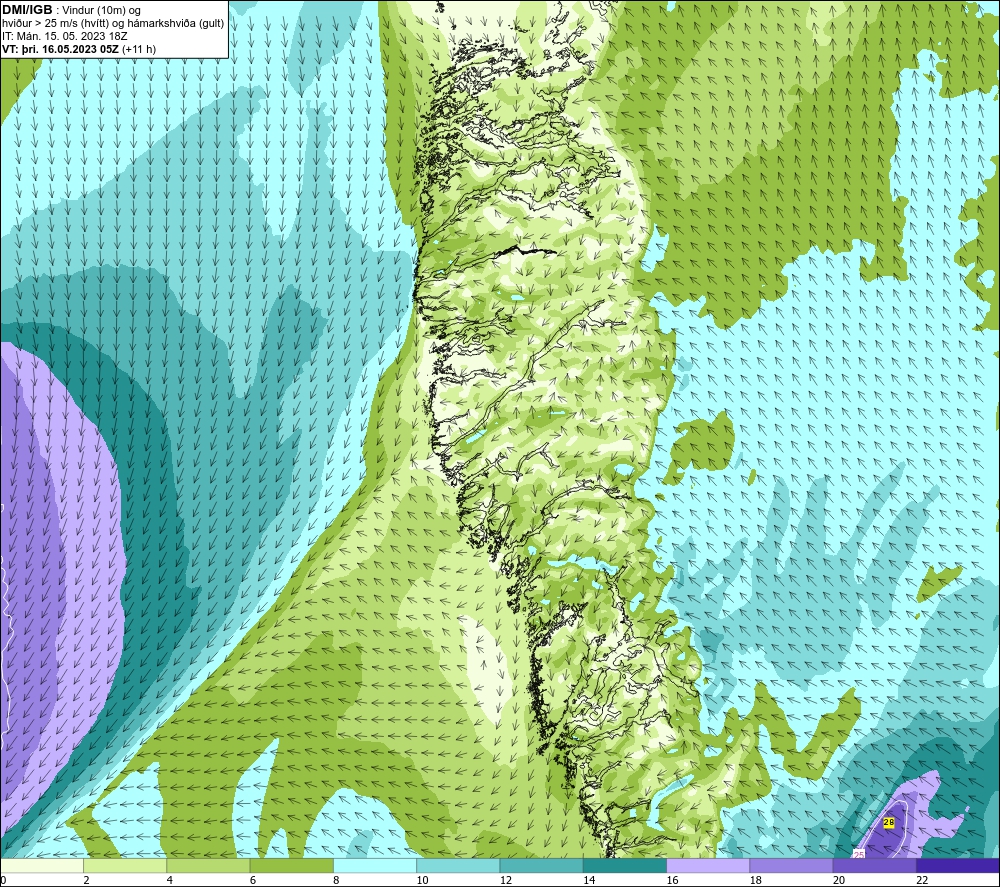Click the '2' scale label
This screenshot has width=1000, height=887.
(x=86, y=880)
